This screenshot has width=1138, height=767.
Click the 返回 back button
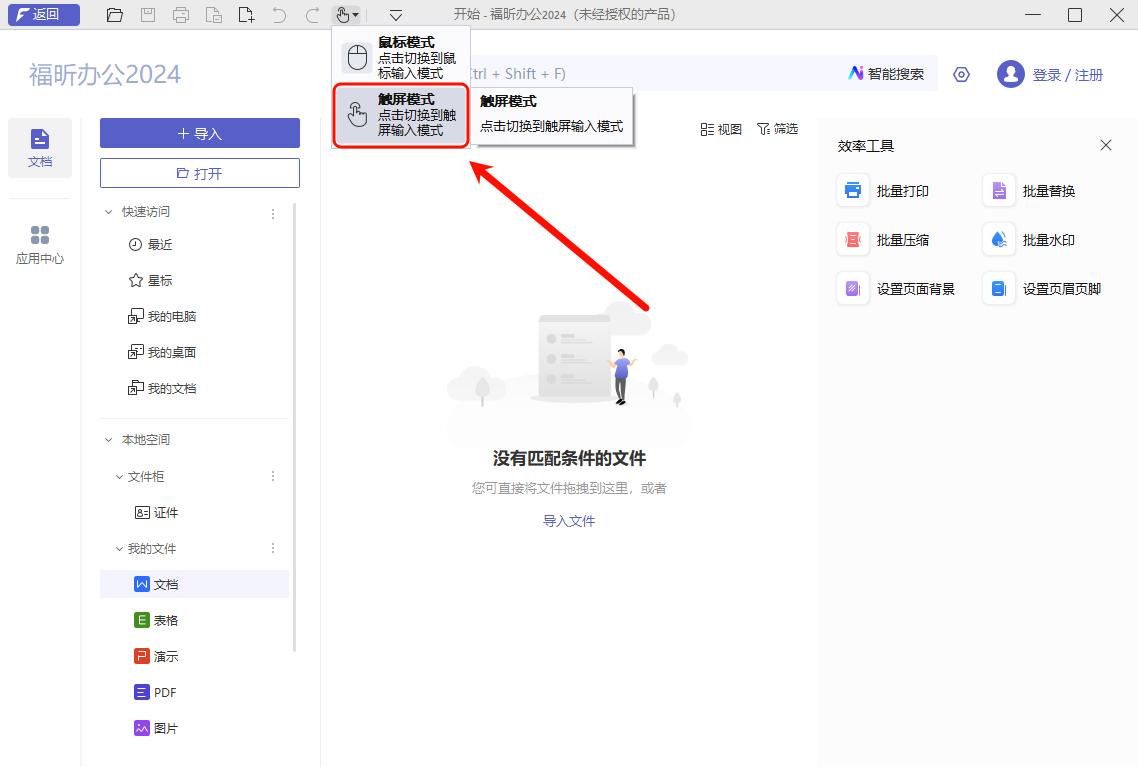click(44, 15)
